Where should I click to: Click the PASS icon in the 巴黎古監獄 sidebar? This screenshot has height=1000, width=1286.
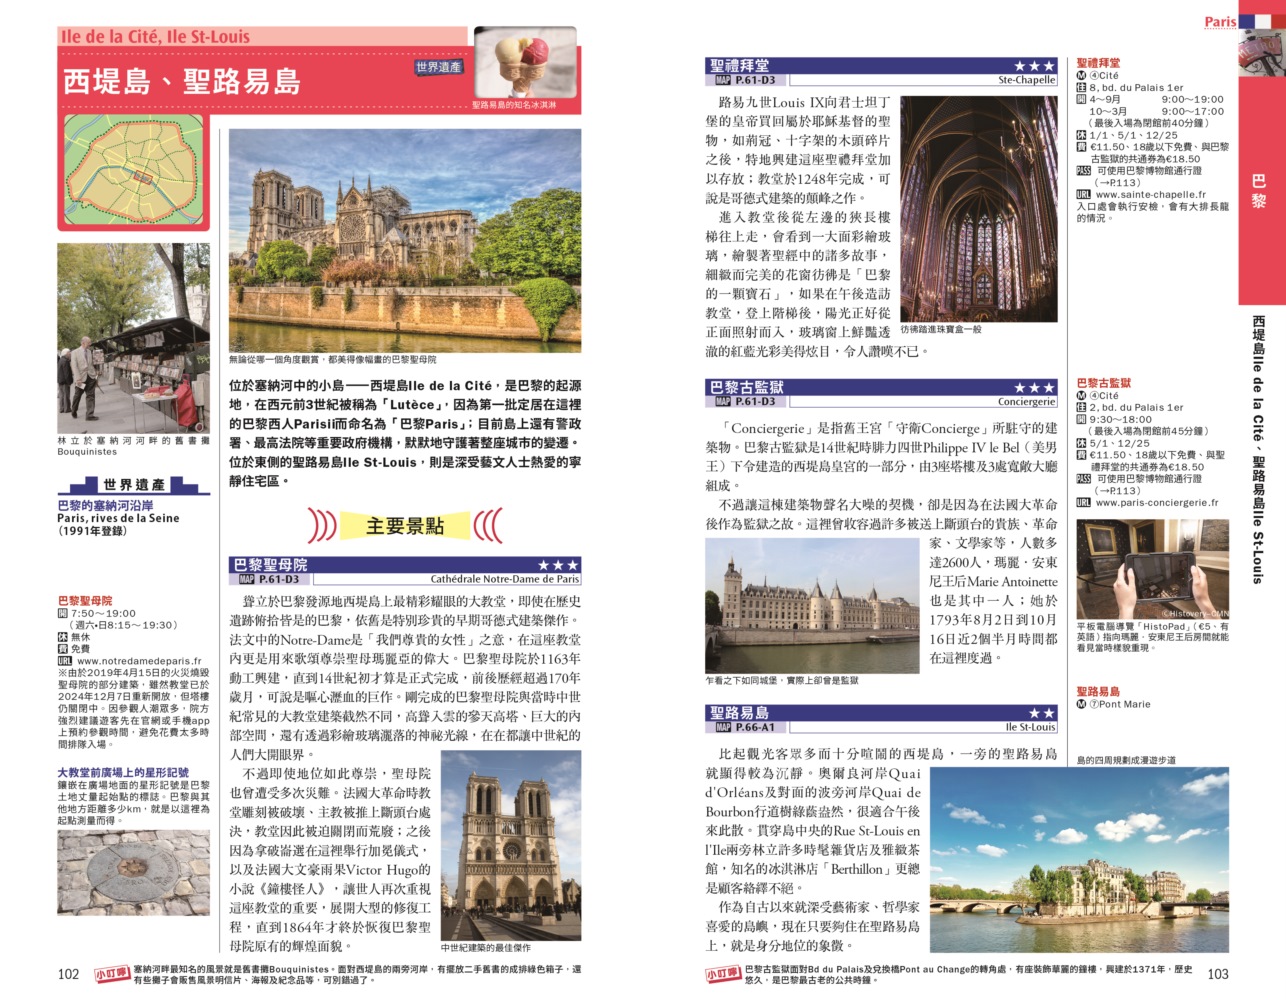tap(1083, 479)
